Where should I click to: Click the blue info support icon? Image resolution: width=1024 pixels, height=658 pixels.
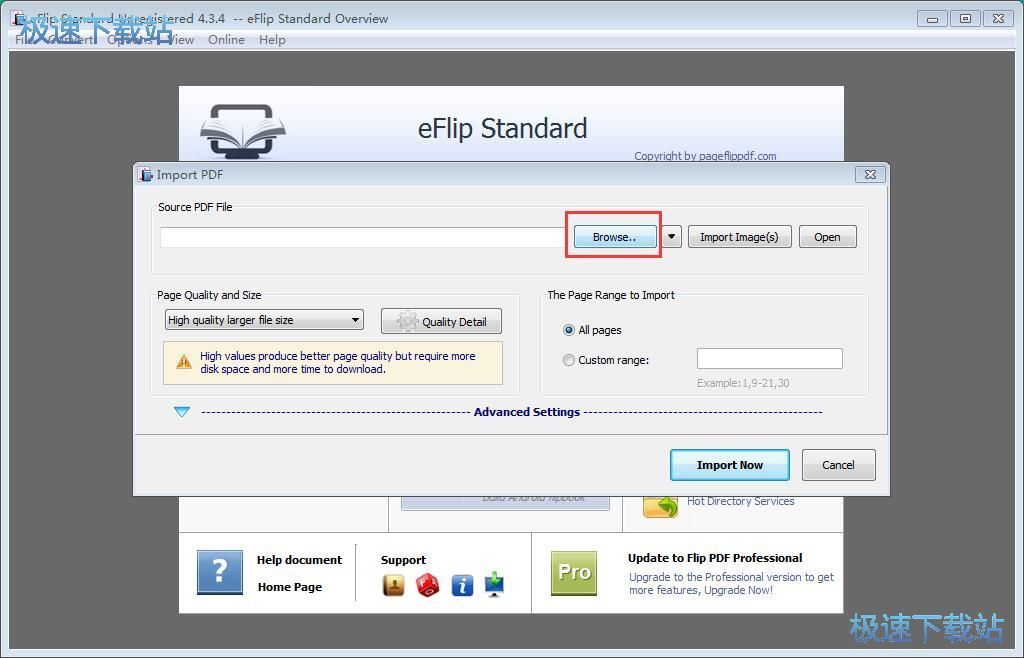tap(462, 586)
